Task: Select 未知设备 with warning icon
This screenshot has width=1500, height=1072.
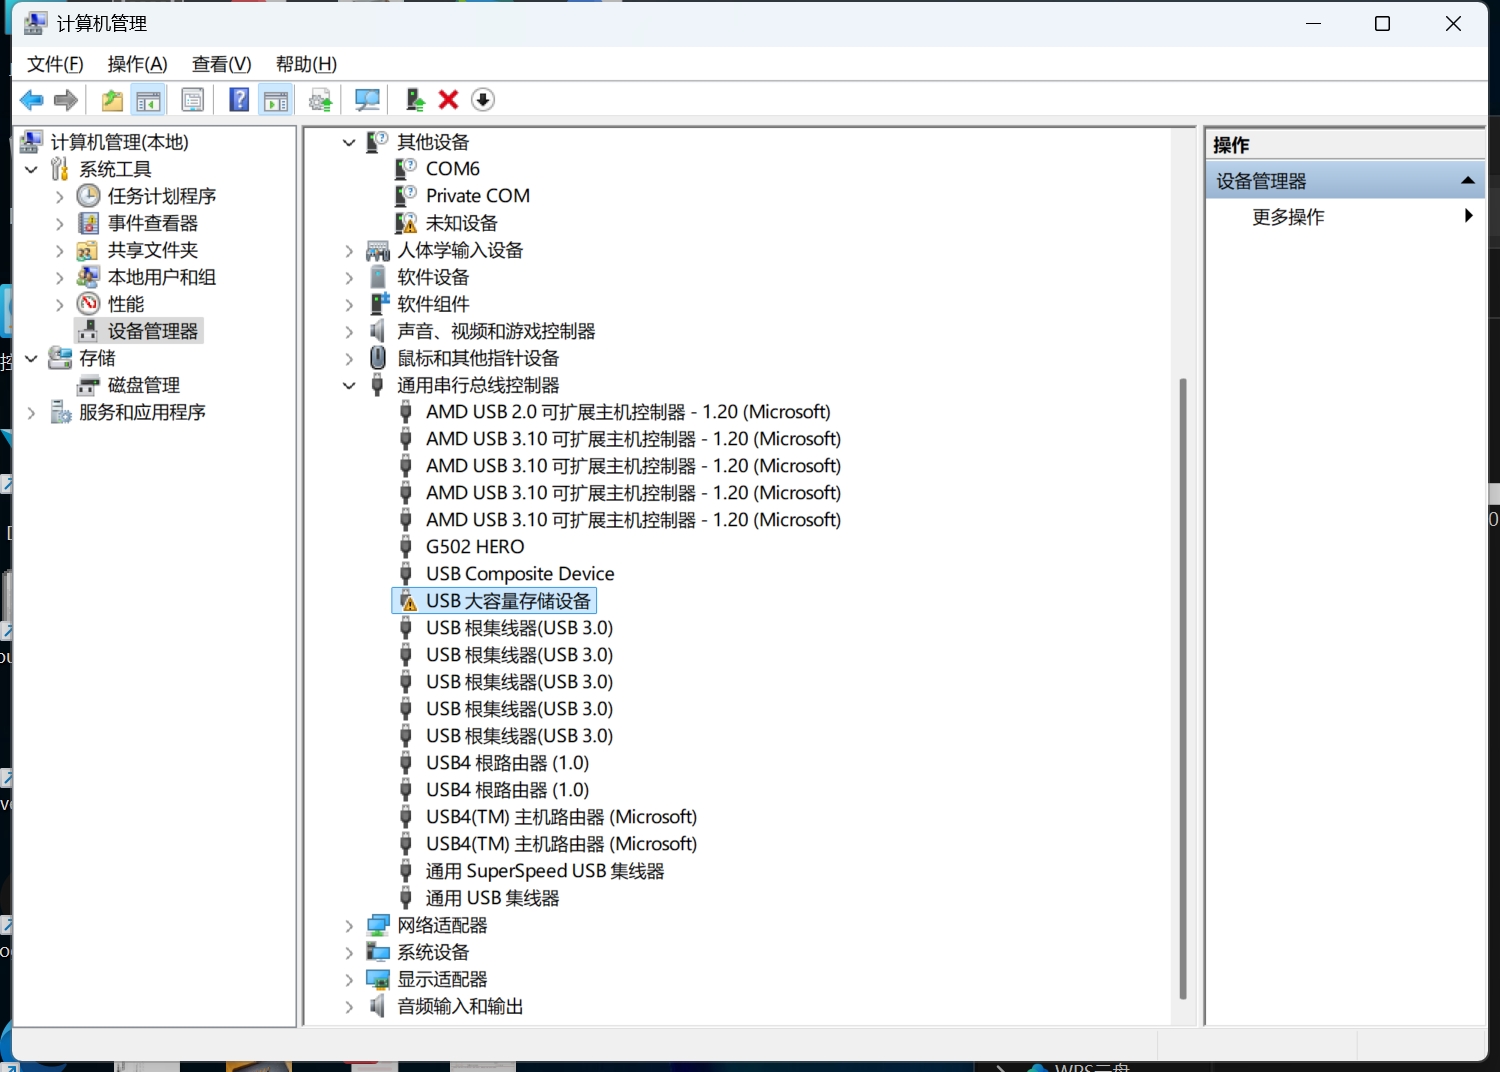Action: click(x=461, y=223)
